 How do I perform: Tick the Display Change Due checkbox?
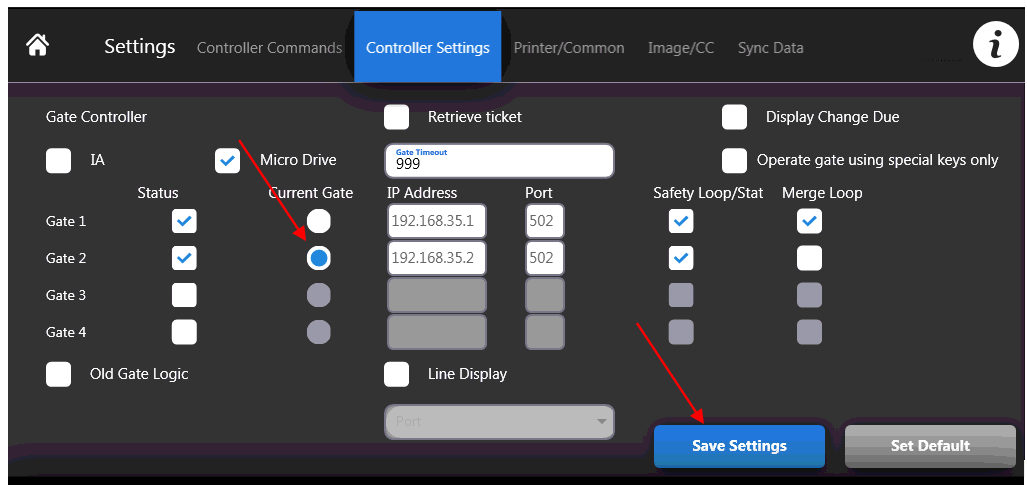point(735,117)
